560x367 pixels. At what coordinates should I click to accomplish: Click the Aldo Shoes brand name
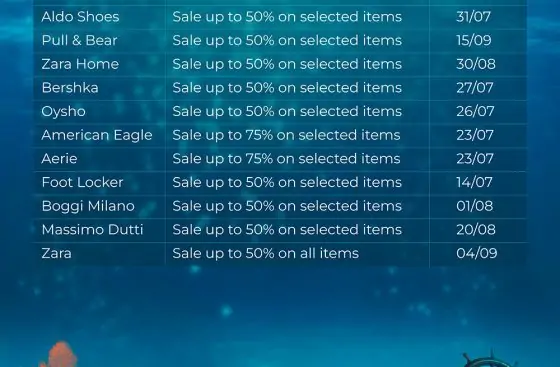80,17
